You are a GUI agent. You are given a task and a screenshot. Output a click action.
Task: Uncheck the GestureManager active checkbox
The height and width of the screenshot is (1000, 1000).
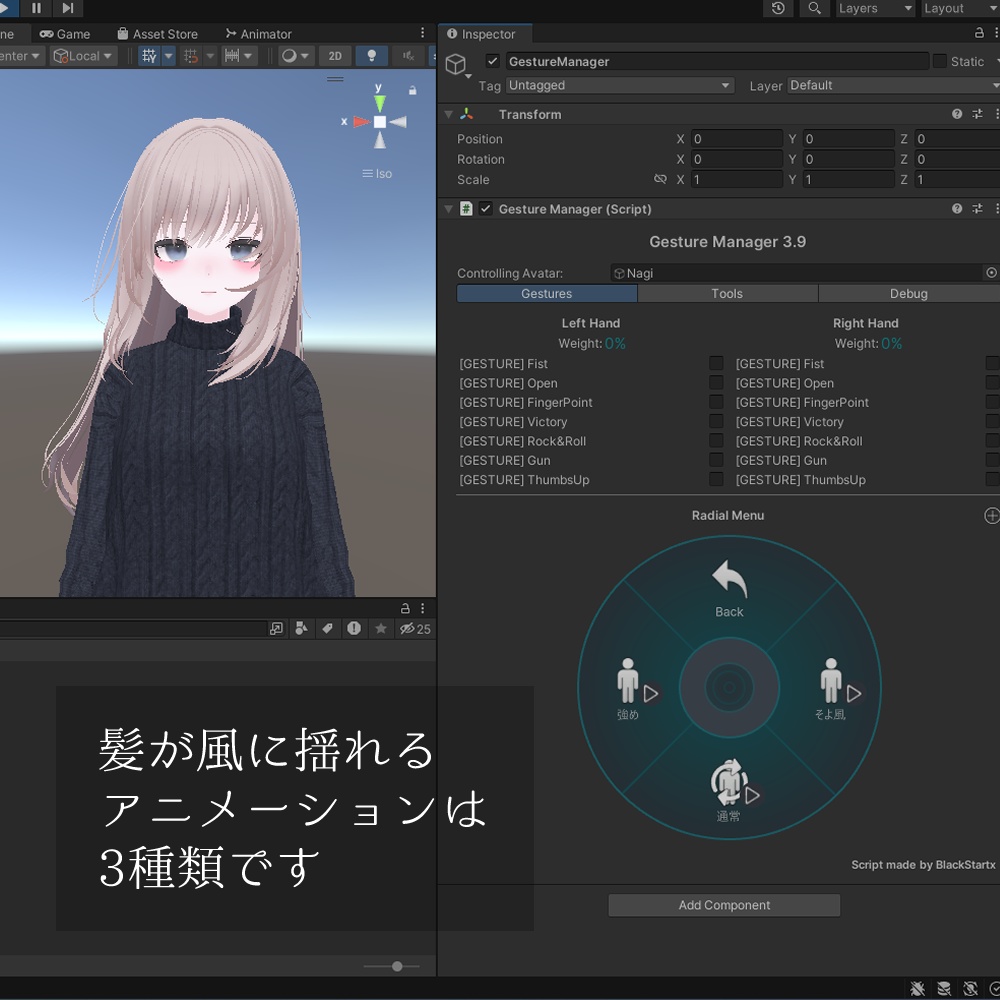click(x=492, y=61)
